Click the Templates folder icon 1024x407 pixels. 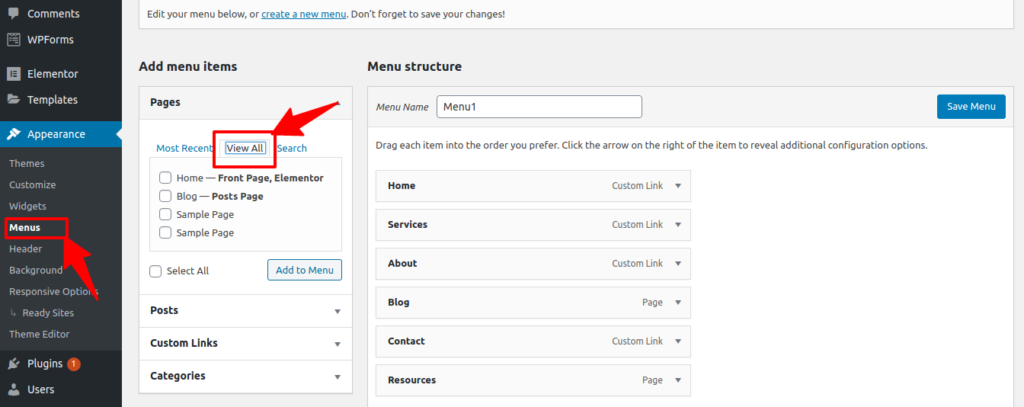point(13,100)
